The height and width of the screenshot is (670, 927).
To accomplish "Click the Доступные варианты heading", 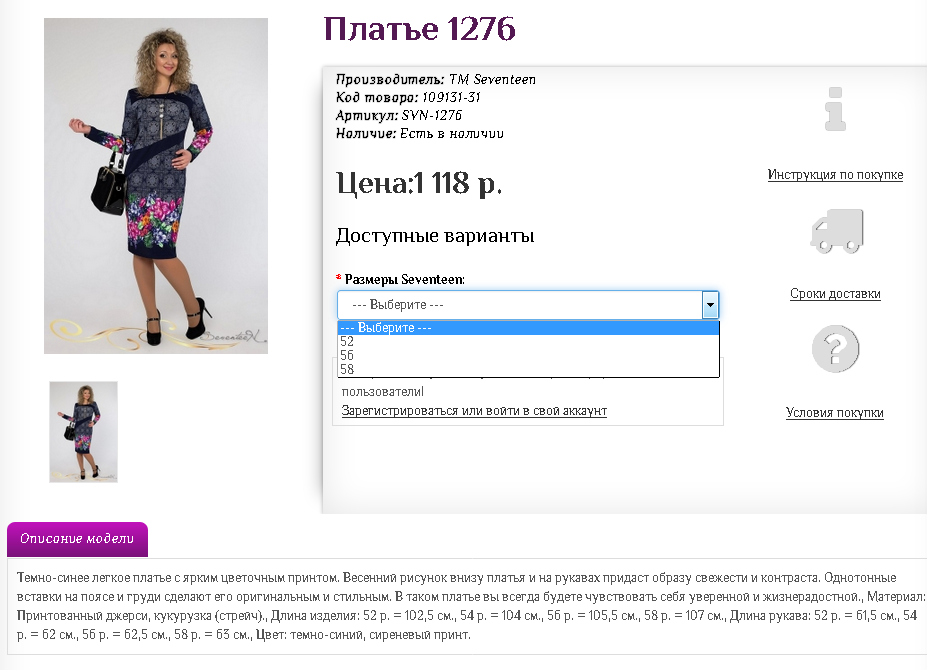I will click(x=435, y=235).
